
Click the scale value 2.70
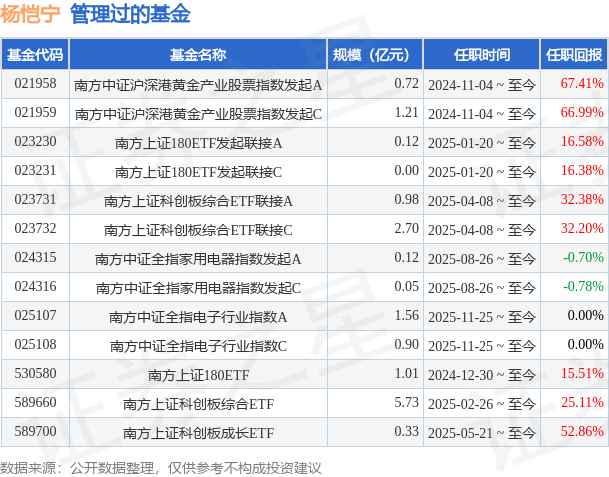406,228
